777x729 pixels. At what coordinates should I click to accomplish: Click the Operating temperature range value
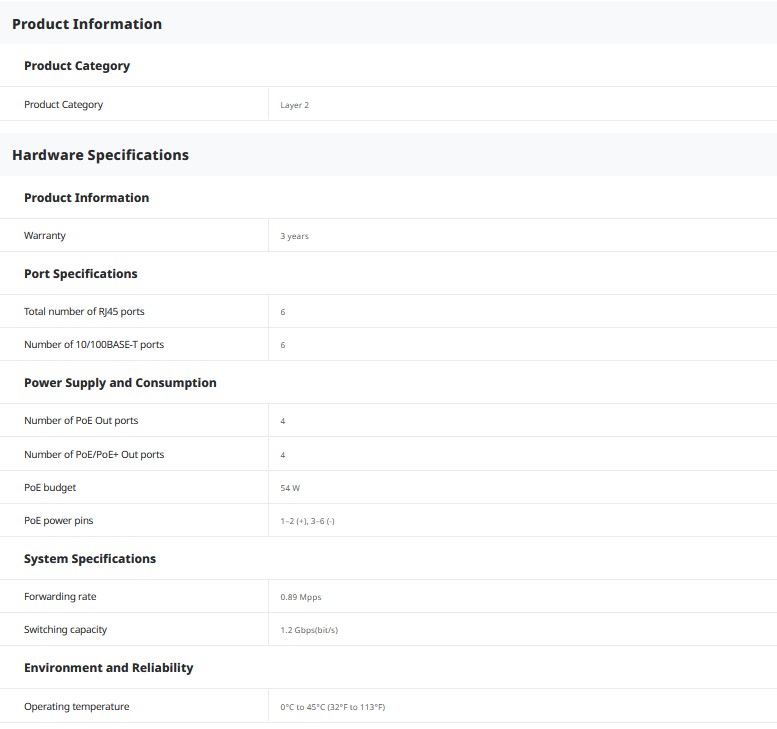(333, 708)
